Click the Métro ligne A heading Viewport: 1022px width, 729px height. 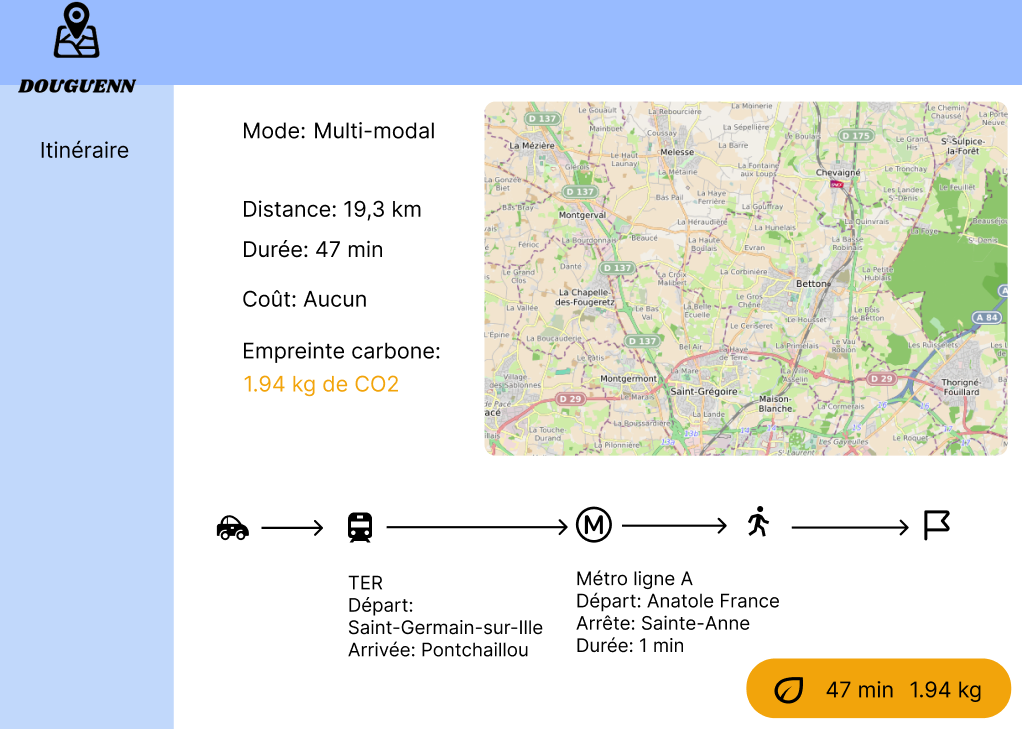(x=634, y=579)
